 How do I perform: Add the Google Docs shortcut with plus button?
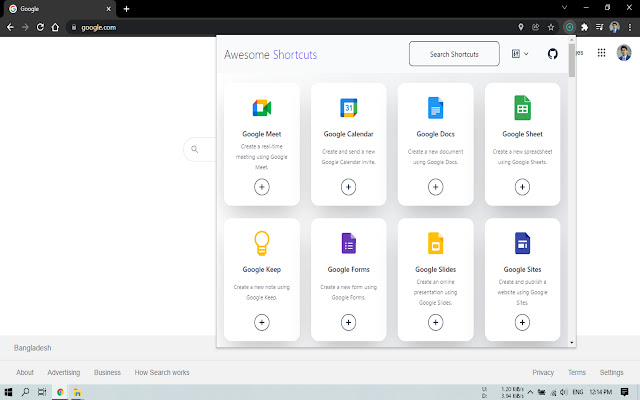[x=436, y=187]
